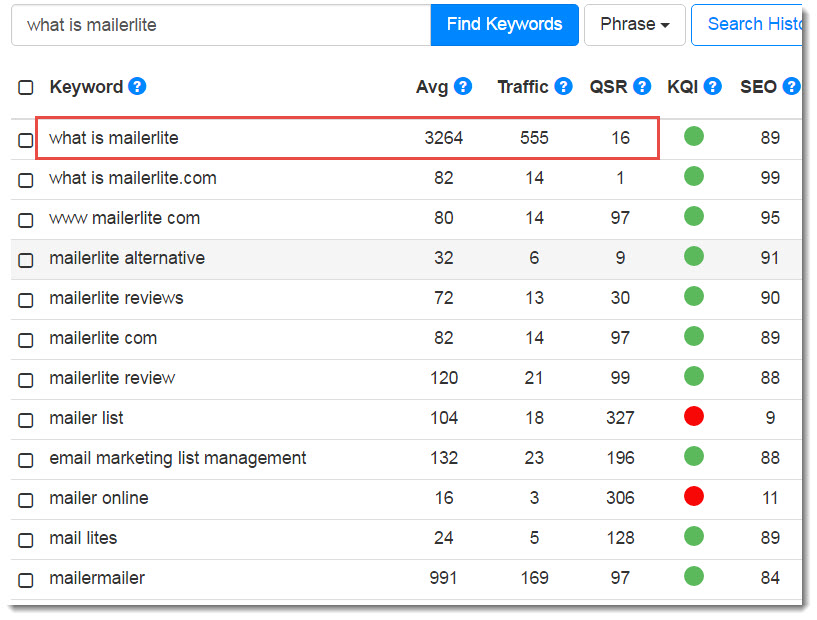Select the keyword 'mailerlite alternative'
This screenshot has height=620, width=817.
[x=127, y=258]
